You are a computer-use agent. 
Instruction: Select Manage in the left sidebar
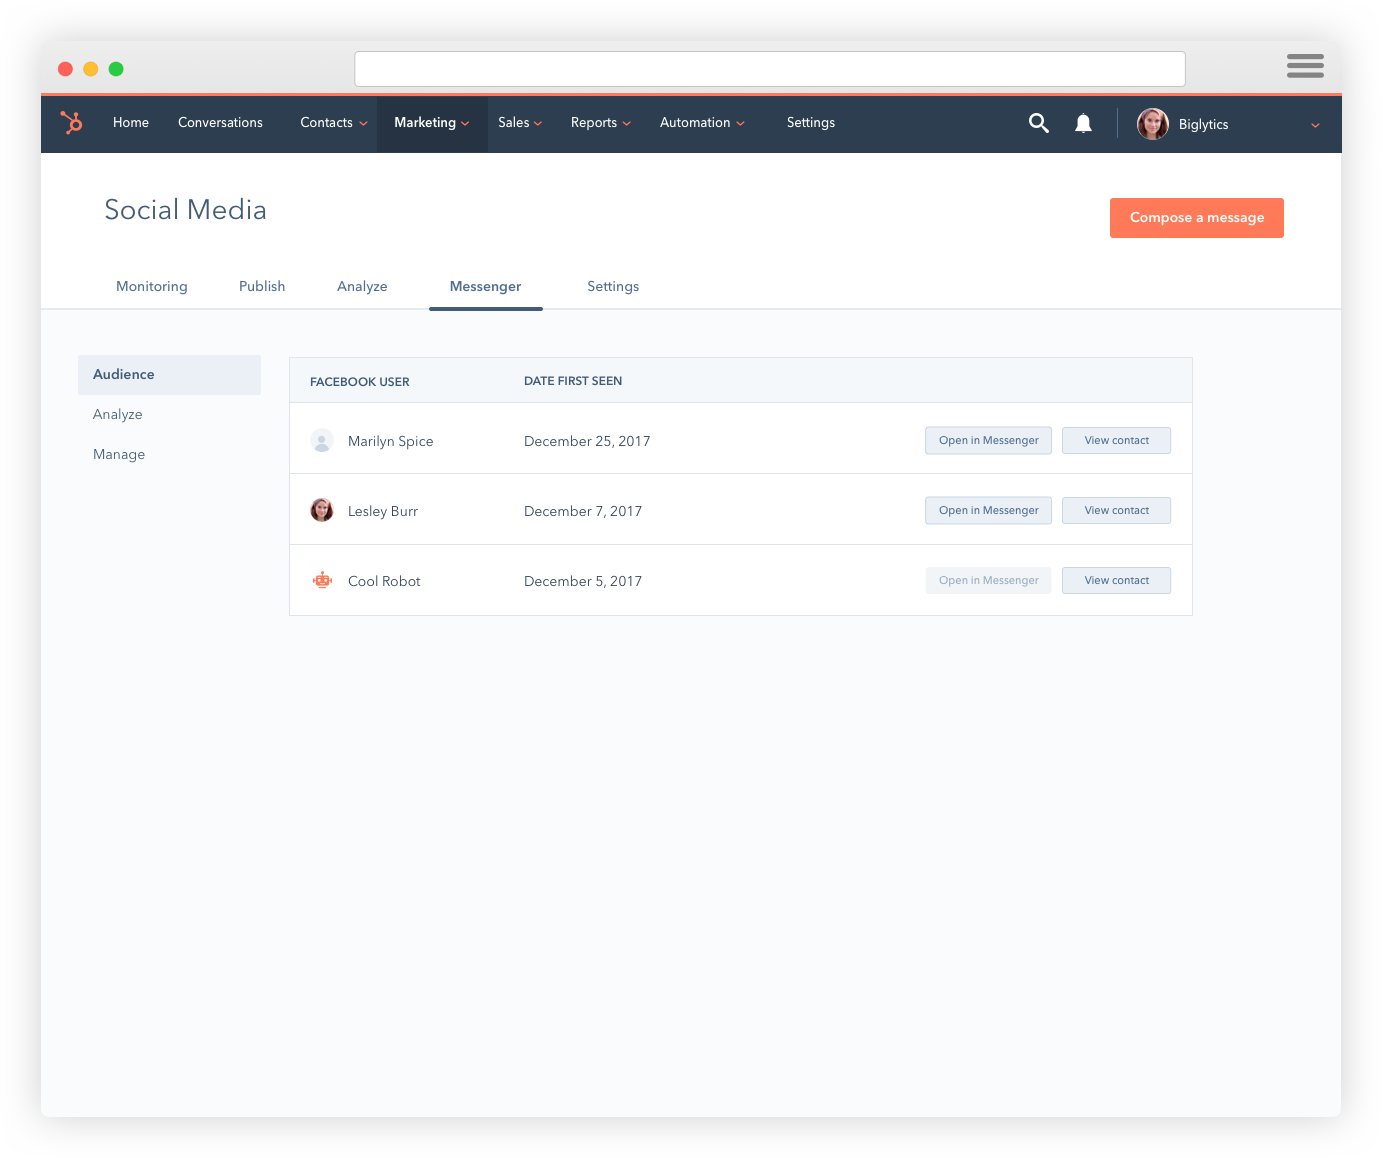(x=119, y=454)
